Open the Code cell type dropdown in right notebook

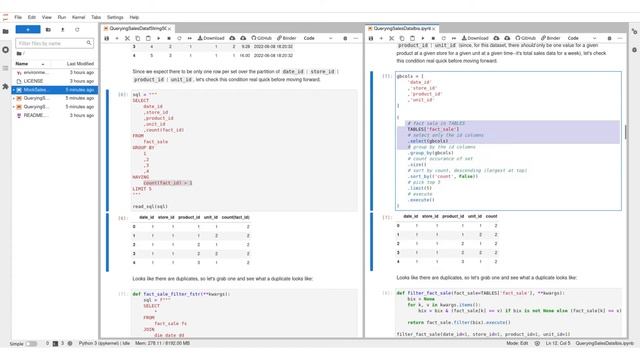582,38
